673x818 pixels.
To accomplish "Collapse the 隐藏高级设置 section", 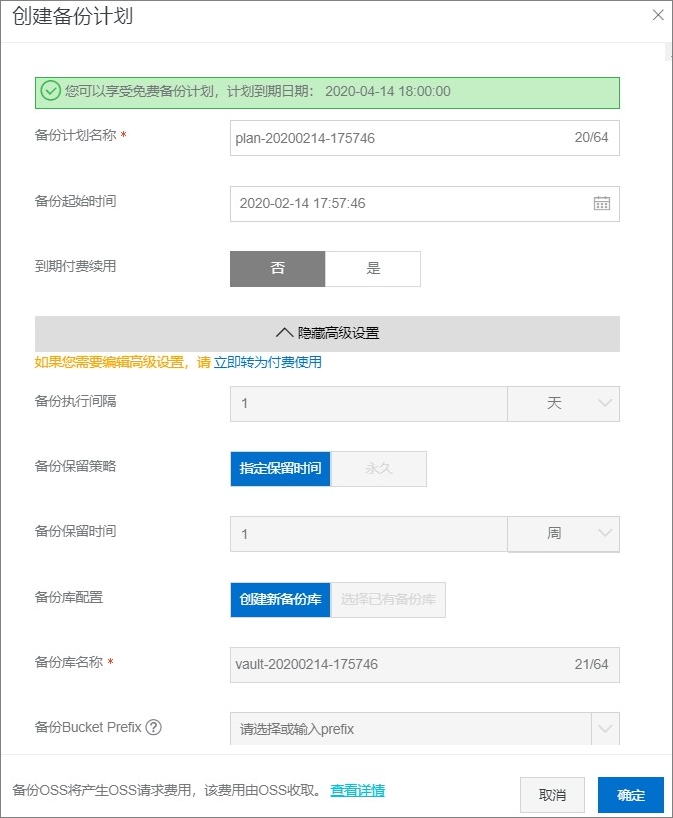I will (327, 333).
